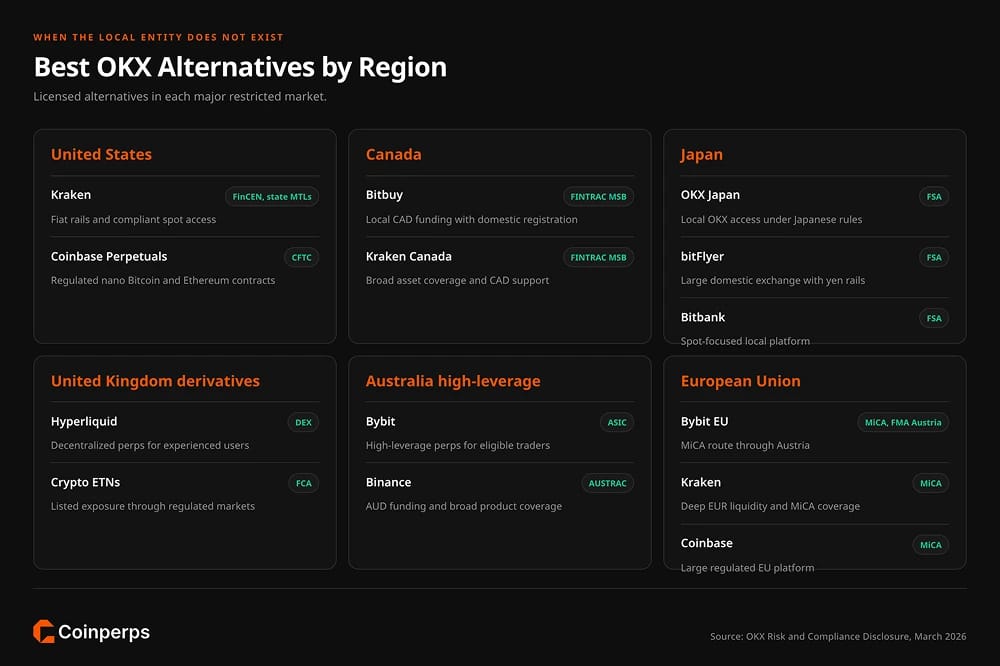Click the FSA badge beside bitFlyer
Viewport: 1000px width, 666px height.
point(934,257)
